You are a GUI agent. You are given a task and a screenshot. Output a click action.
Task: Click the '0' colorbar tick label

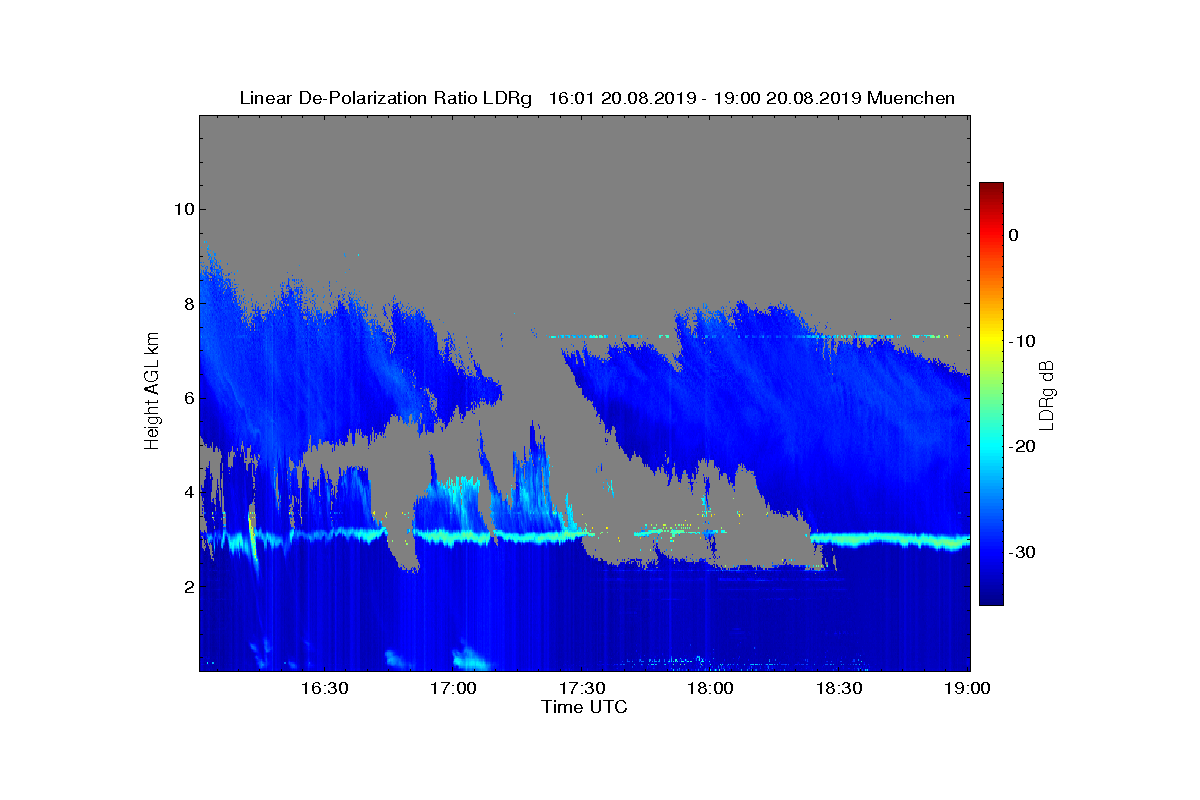[x=1013, y=235]
